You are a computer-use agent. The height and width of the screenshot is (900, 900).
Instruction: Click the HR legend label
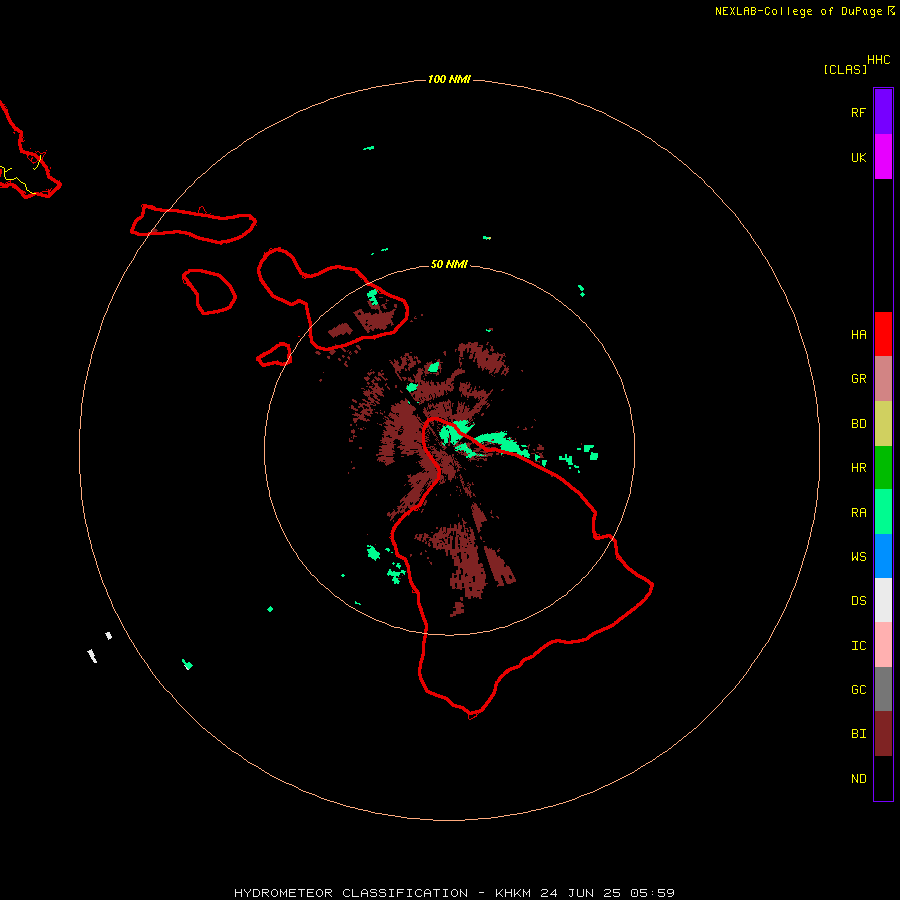pos(858,468)
